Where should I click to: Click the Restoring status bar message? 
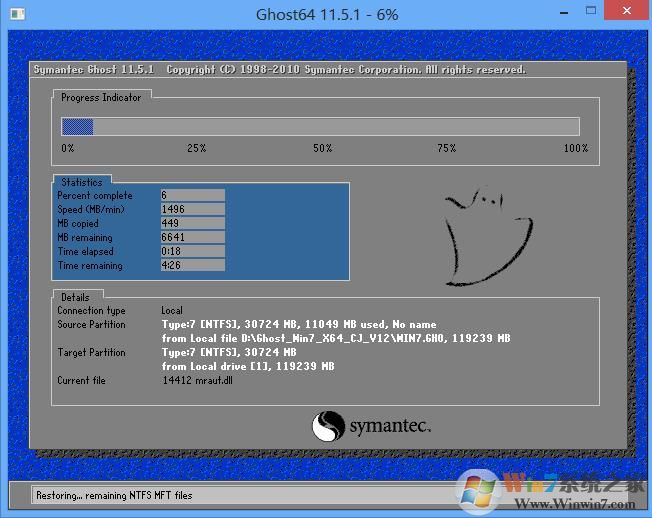(x=113, y=495)
